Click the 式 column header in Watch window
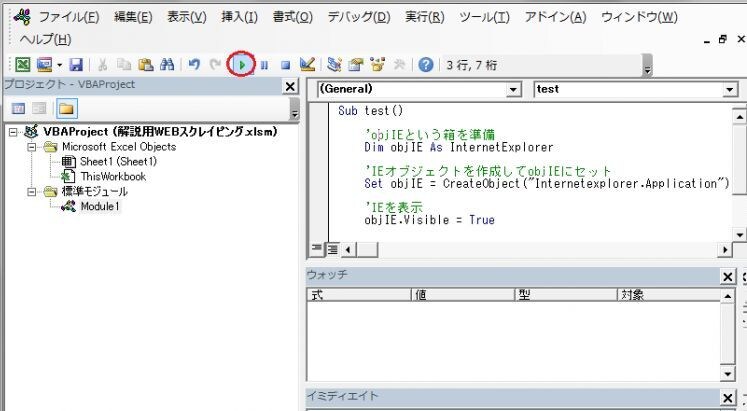This screenshot has width=747, height=411. pyautogui.click(x=359, y=295)
